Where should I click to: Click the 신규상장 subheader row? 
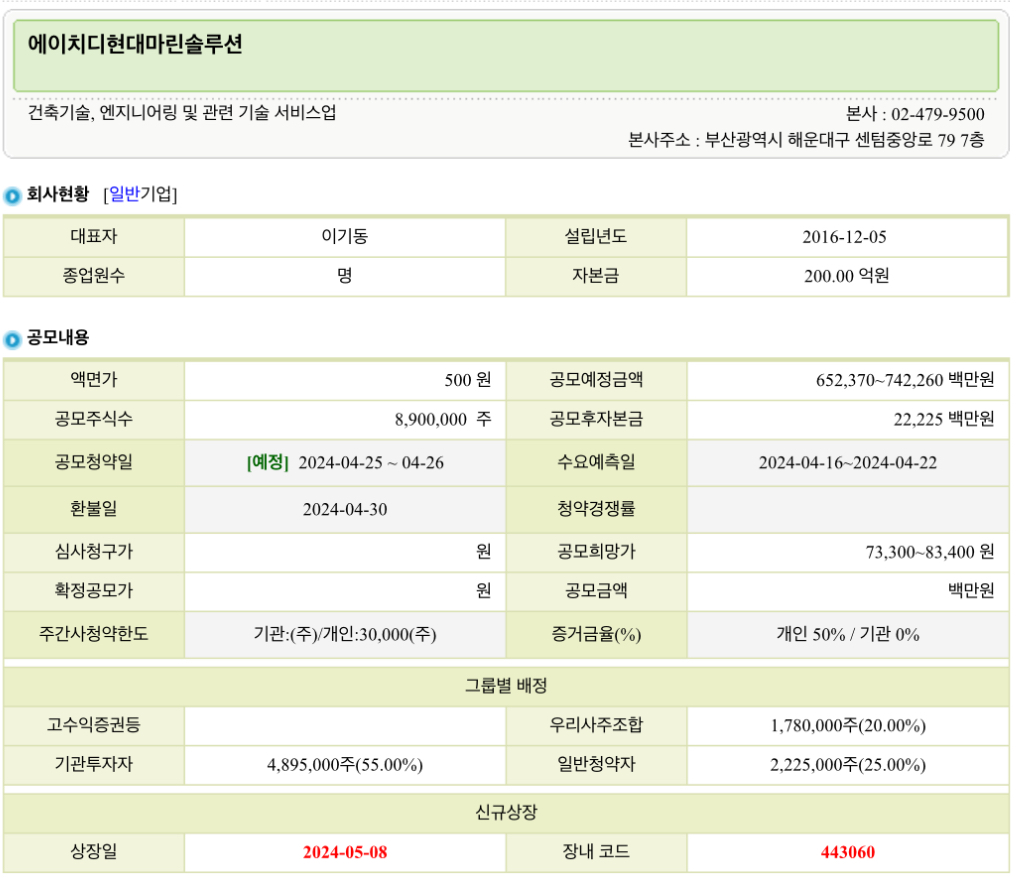(x=506, y=813)
